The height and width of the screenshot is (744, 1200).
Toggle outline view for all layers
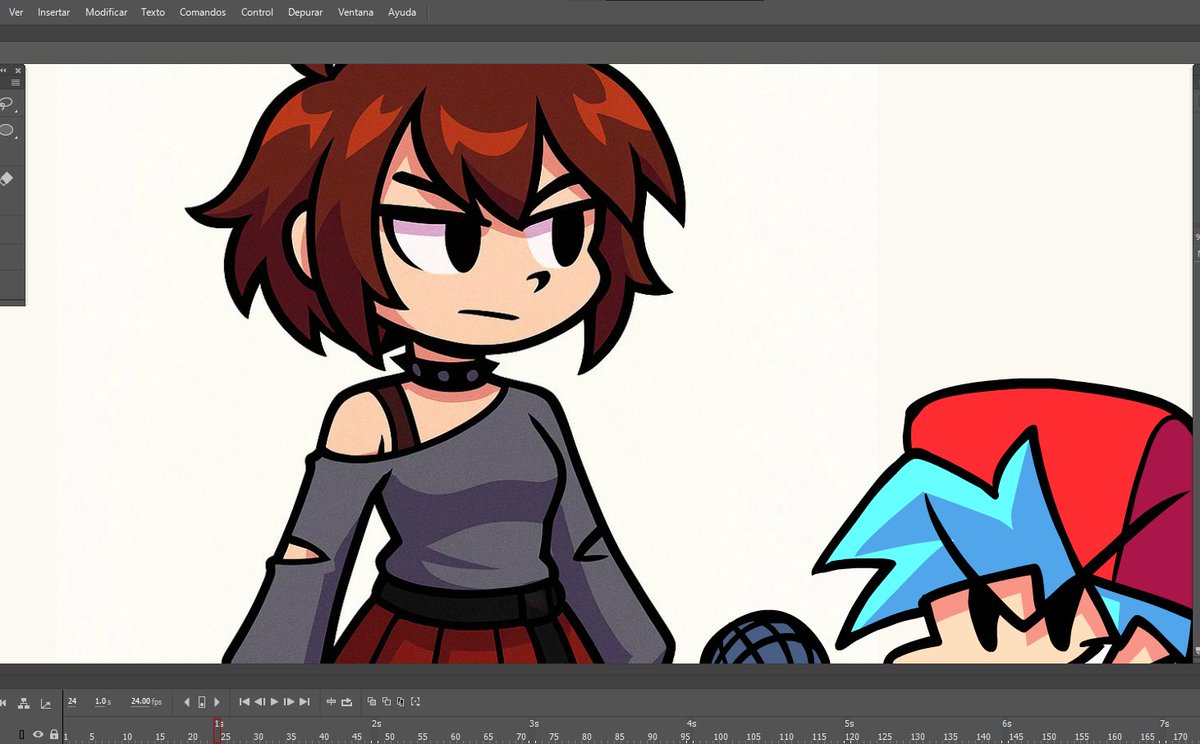(x=21, y=734)
